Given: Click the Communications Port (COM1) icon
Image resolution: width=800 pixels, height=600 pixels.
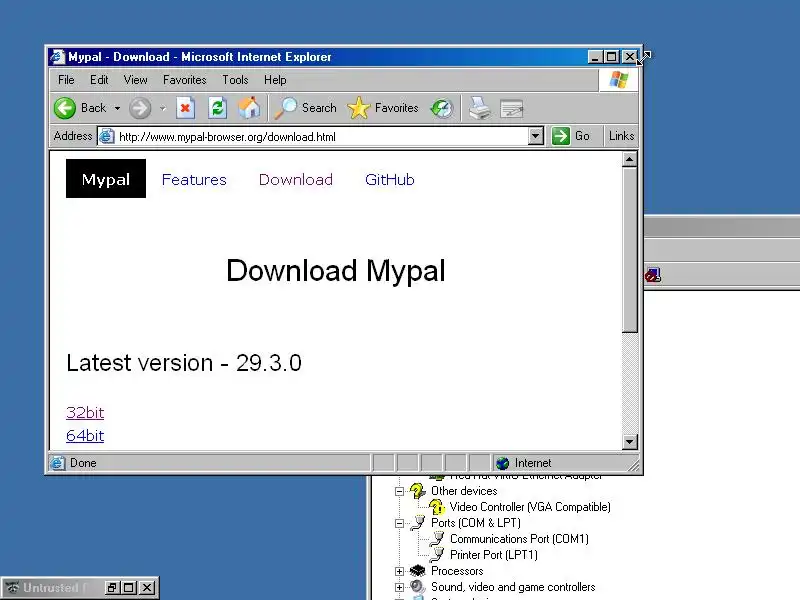Looking at the screenshot, I should pos(437,539).
